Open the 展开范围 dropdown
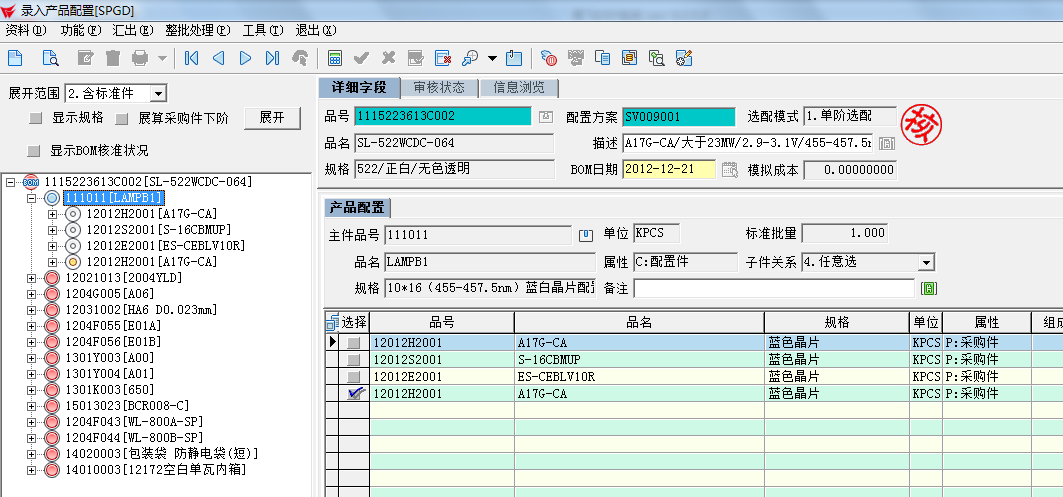This screenshot has width=1063, height=497. [158, 93]
